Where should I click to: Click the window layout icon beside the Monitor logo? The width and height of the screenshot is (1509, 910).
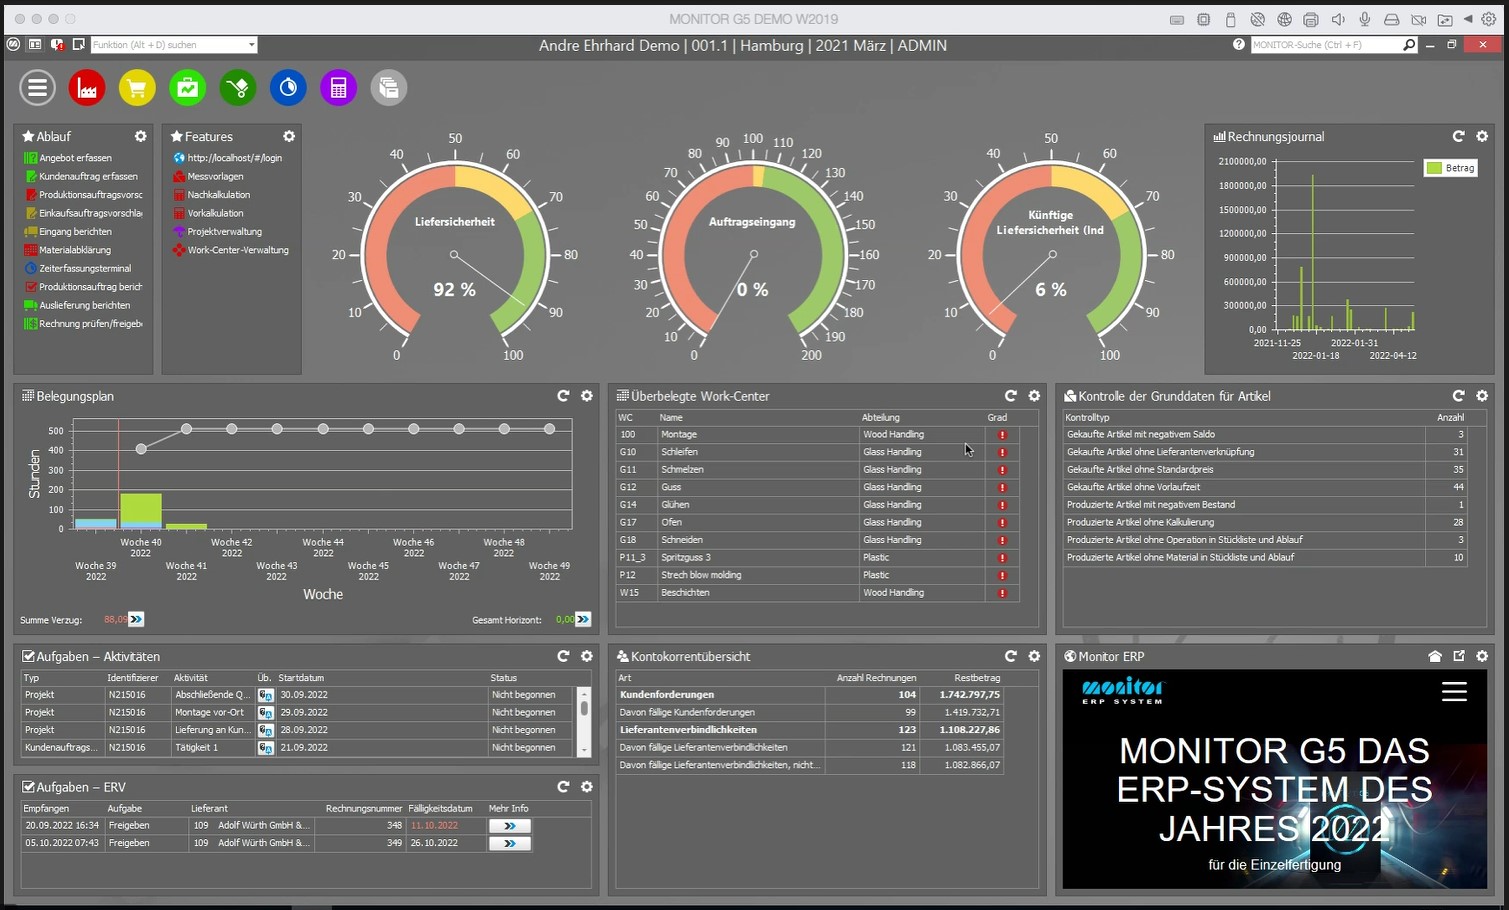[35, 45]
